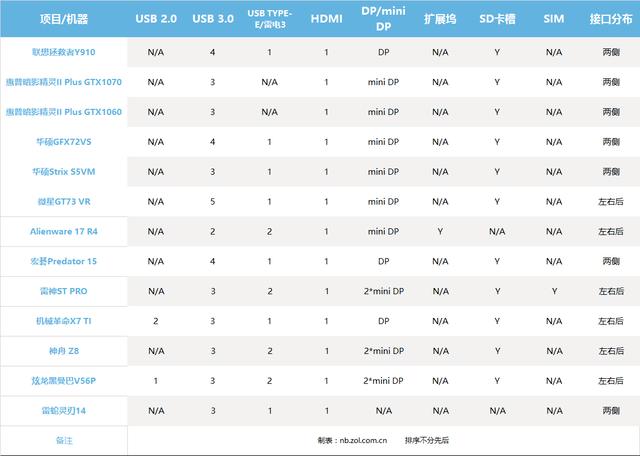This screenshot has width=640, height=456.
Task: Click 雷电3 column value 2 for 神舟 Z8
Action: click(269, 351)
